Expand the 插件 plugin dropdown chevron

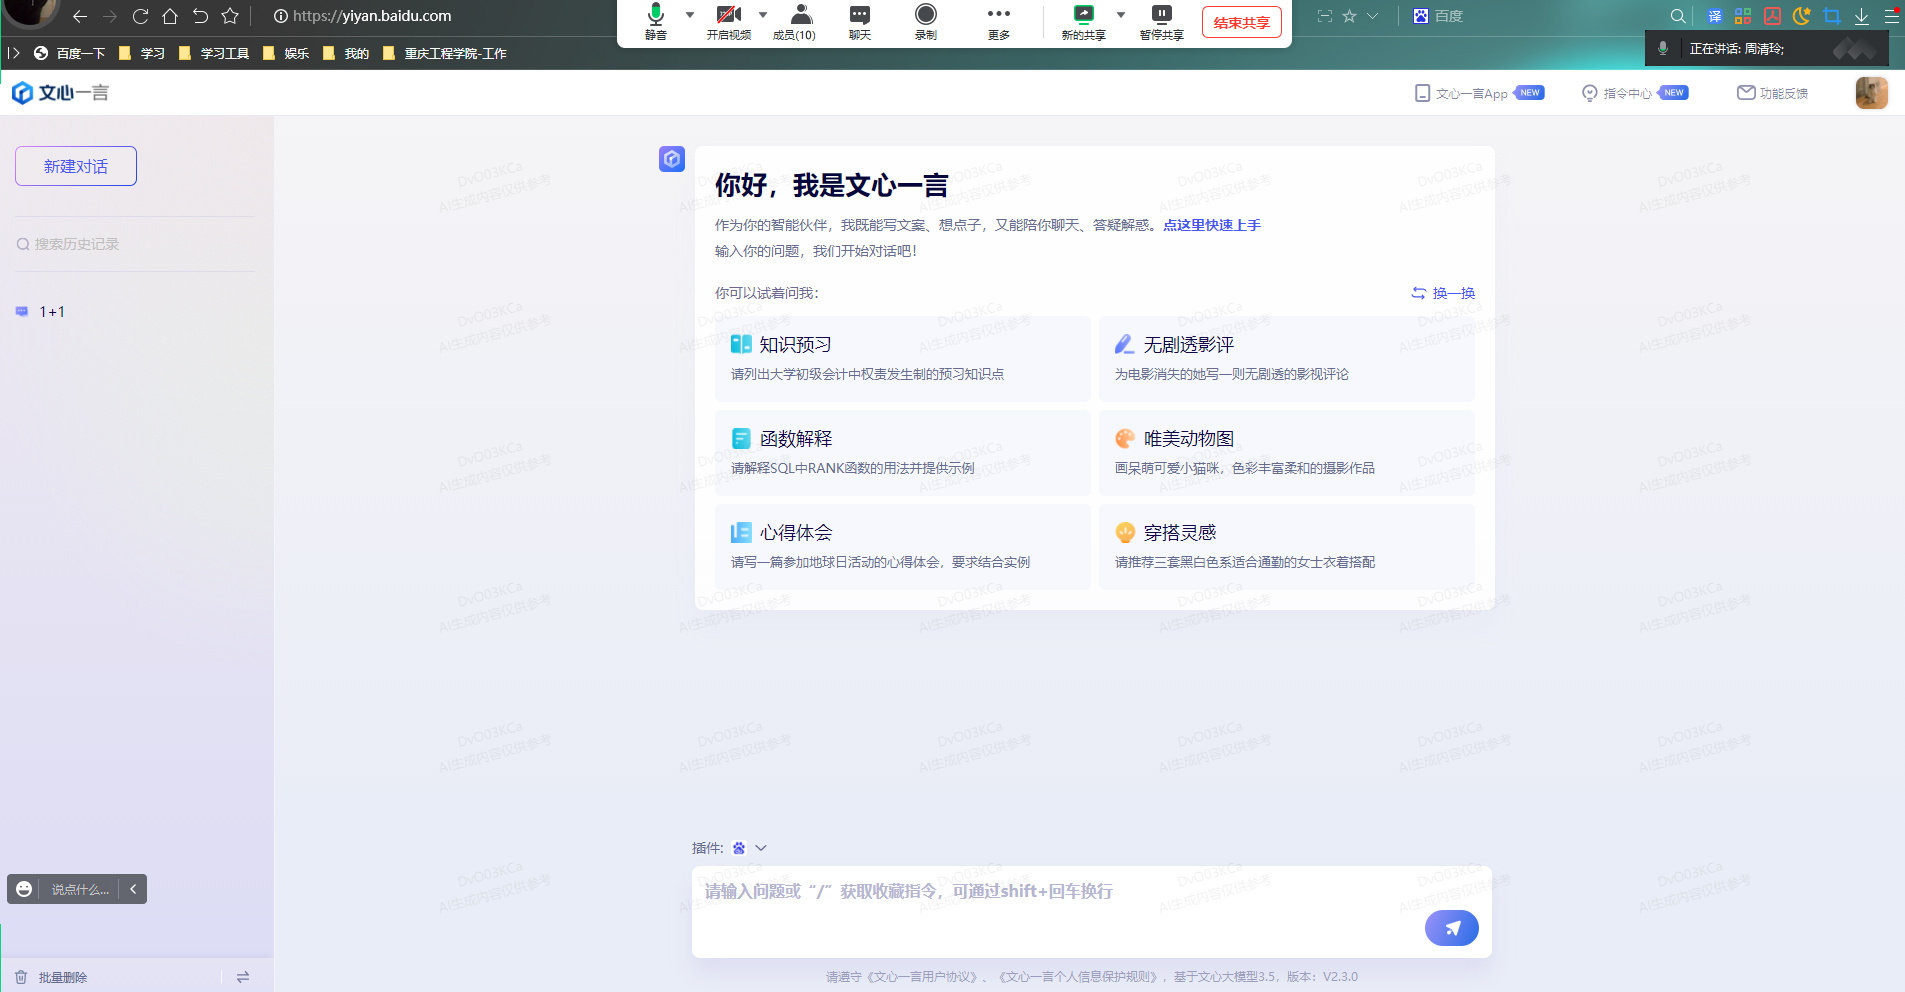tap(761, 848)
